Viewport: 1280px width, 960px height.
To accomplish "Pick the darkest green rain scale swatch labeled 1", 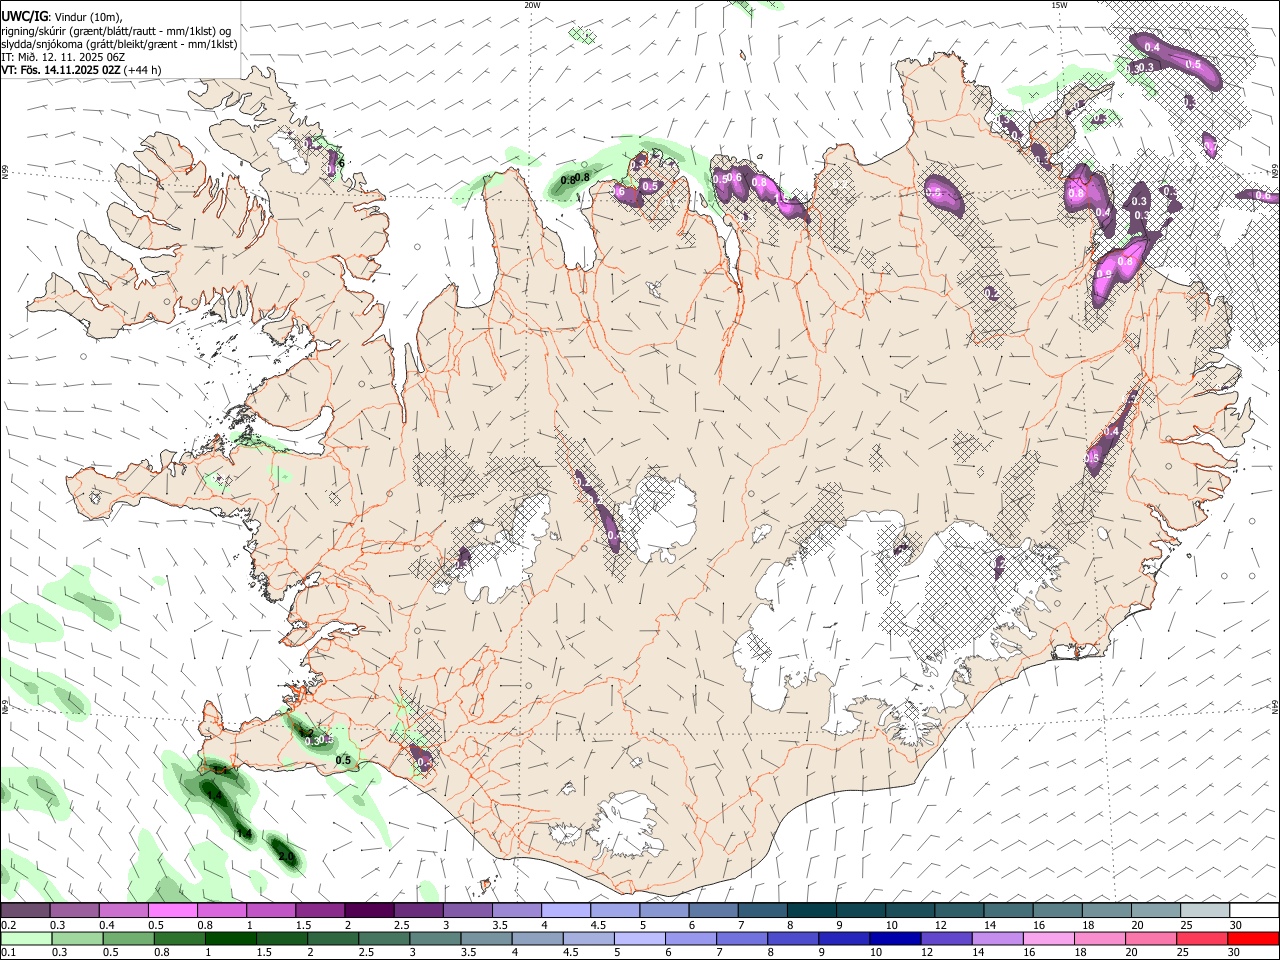I will [x=230, y=938].
